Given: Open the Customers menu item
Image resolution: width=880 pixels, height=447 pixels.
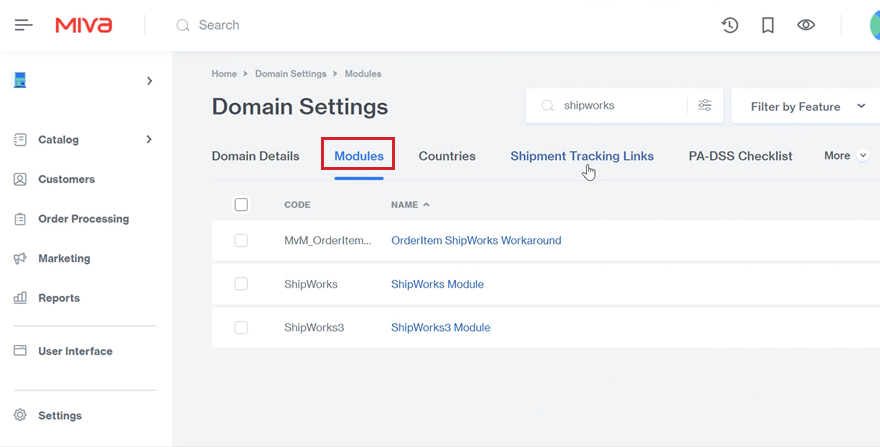Looking at the screenshot, I should pos(66,179).
